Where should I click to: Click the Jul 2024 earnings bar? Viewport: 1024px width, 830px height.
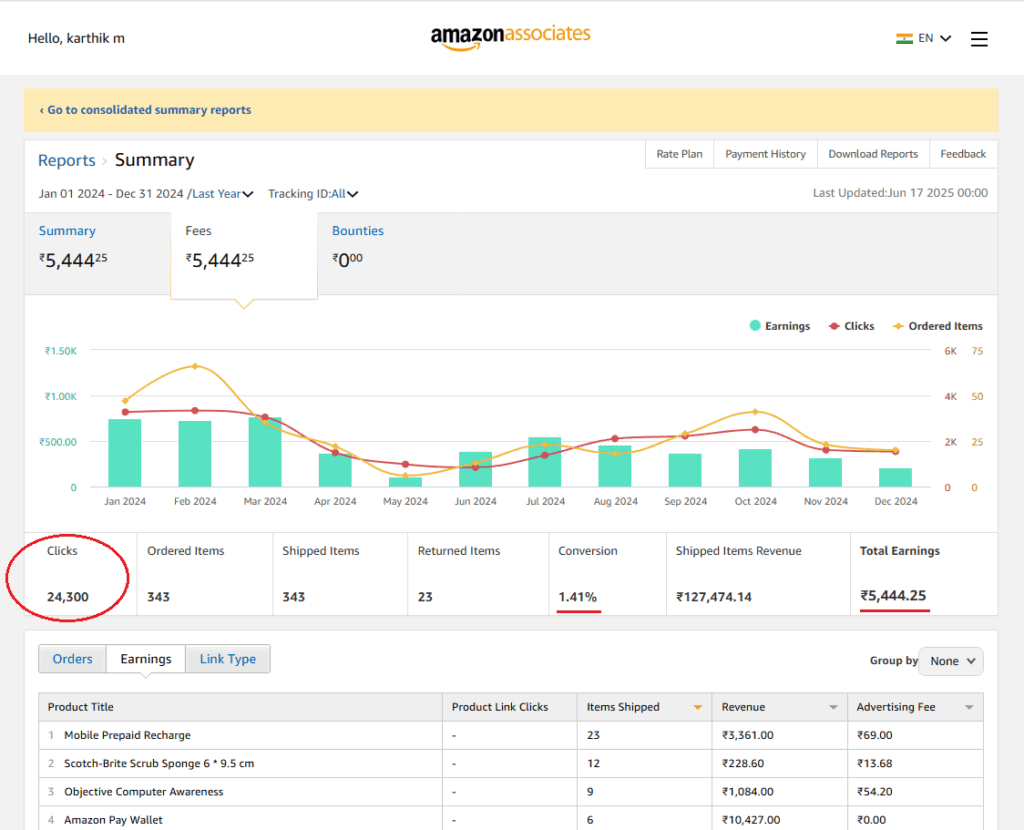(545, 462)
